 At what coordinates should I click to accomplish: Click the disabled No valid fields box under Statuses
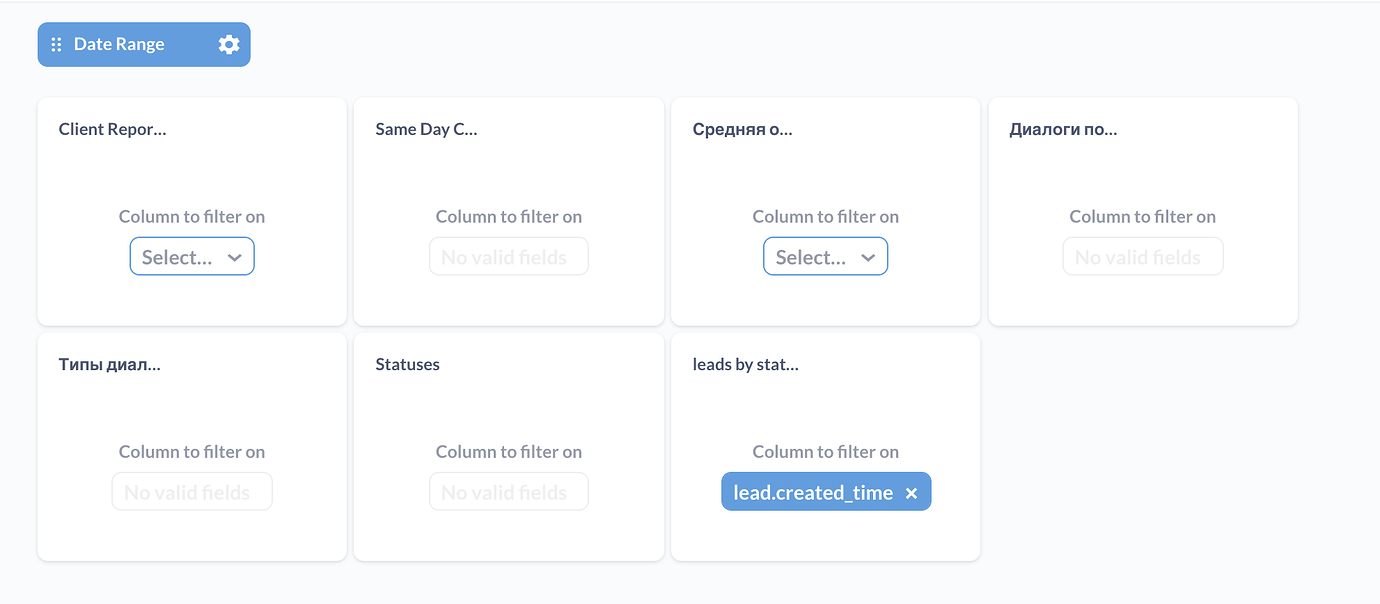click(x=508, y=491)
